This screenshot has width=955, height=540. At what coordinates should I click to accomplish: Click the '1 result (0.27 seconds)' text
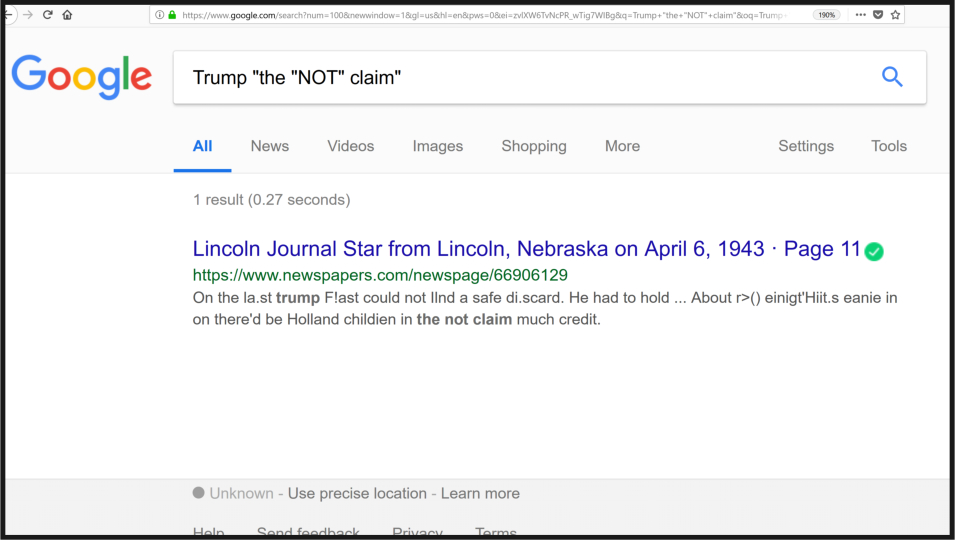pos(272,200)
